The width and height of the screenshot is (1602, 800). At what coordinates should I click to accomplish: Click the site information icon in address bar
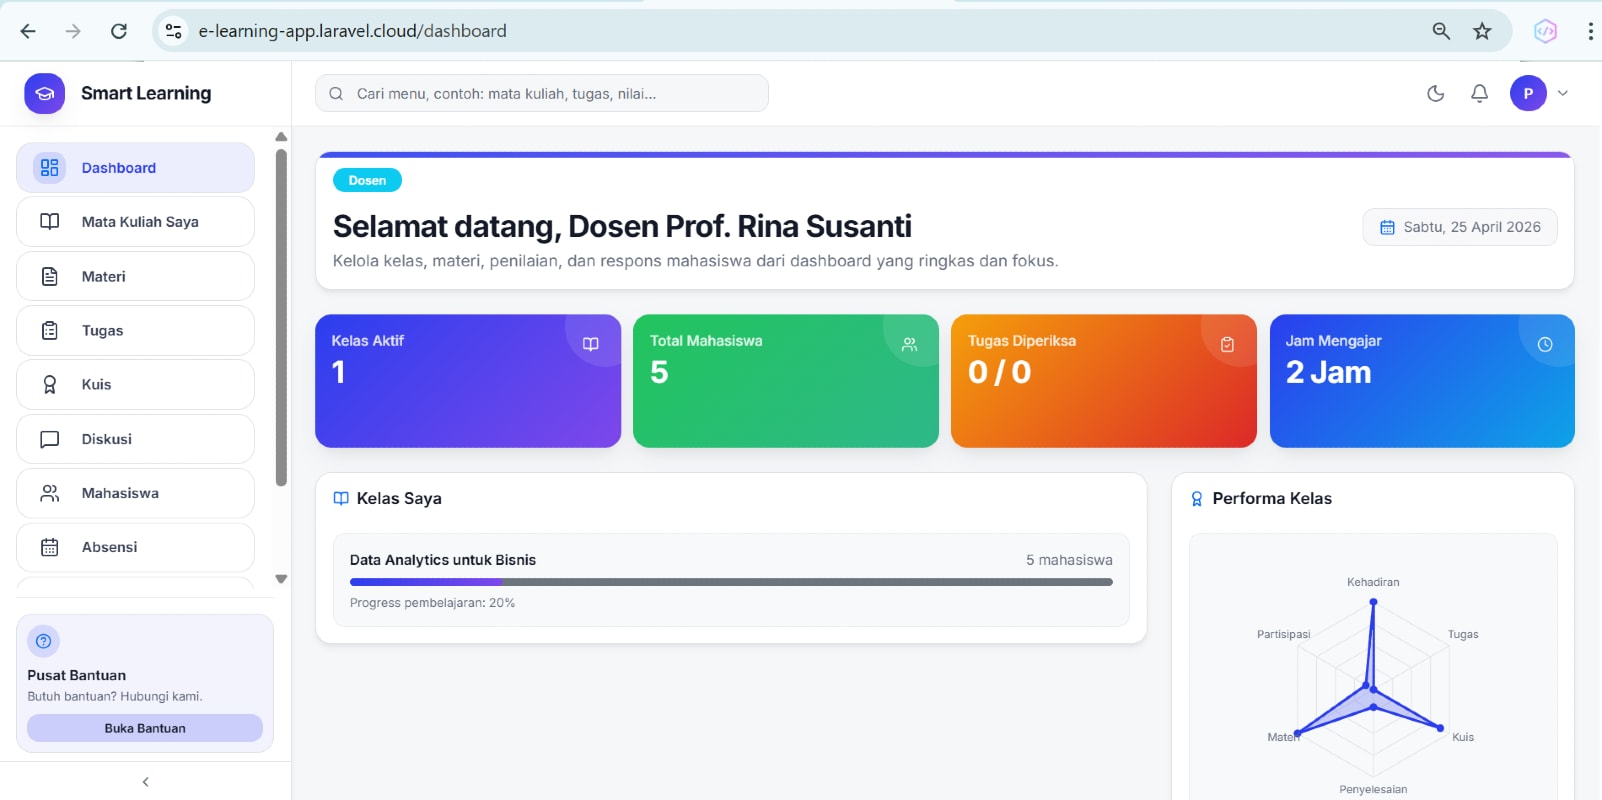coord(174,31)
